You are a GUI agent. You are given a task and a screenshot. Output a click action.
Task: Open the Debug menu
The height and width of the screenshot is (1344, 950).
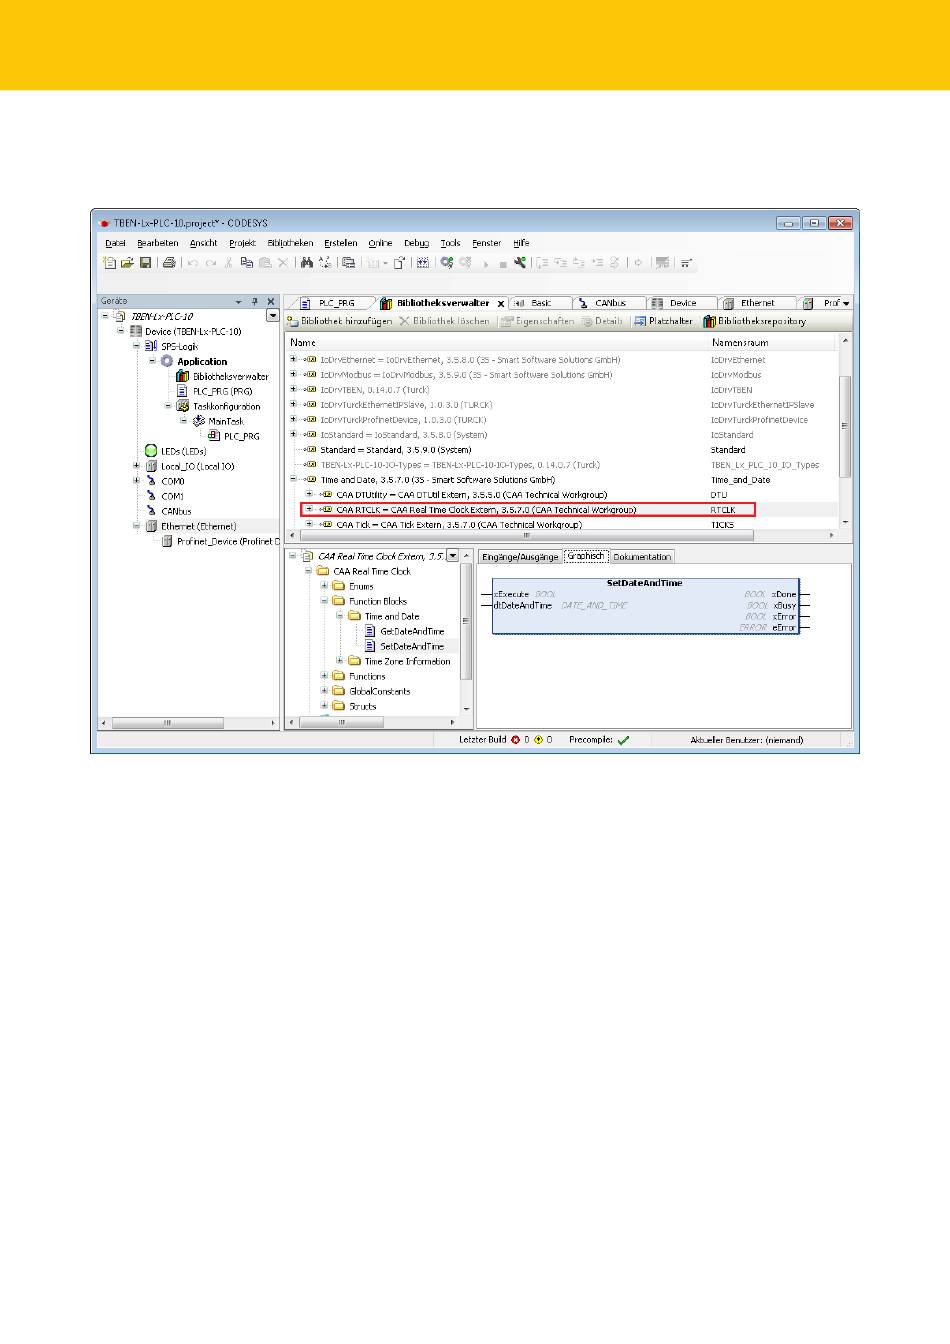[416, 243]
